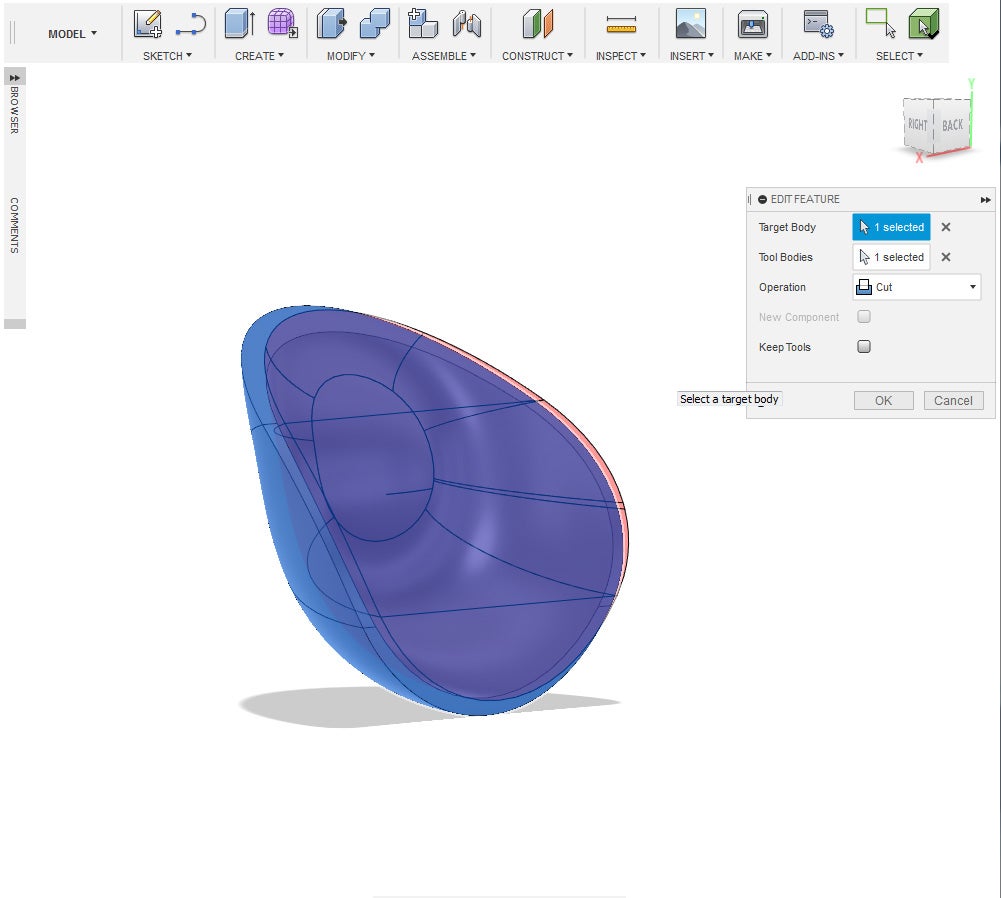Image resolution: width=1001 pixels, height=898 pixels.
Task: Open the Operation dropdown set to Cut
Action: coord(916,287)
